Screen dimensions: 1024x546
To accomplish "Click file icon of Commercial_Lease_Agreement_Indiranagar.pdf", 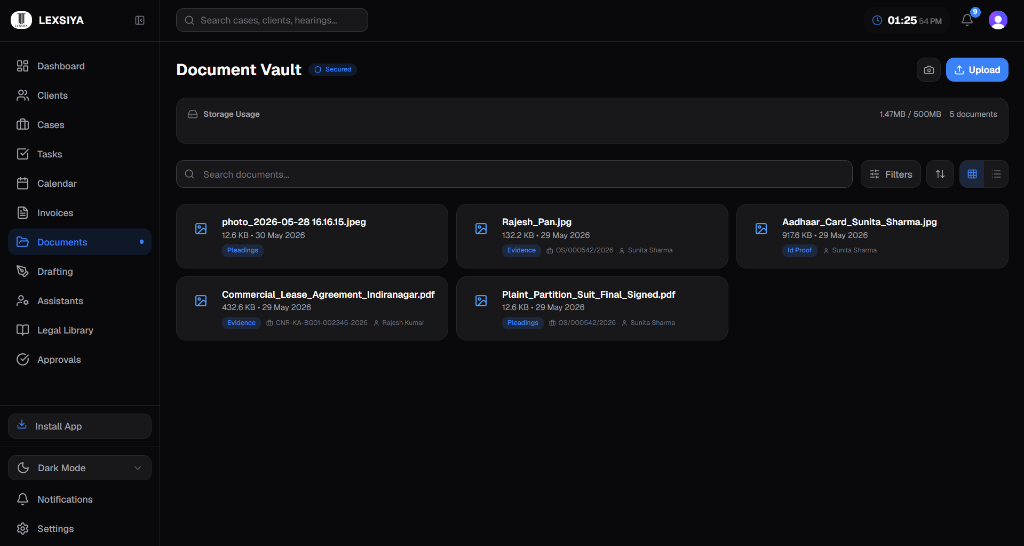I will pyautogui.click(x=200, y=300).
